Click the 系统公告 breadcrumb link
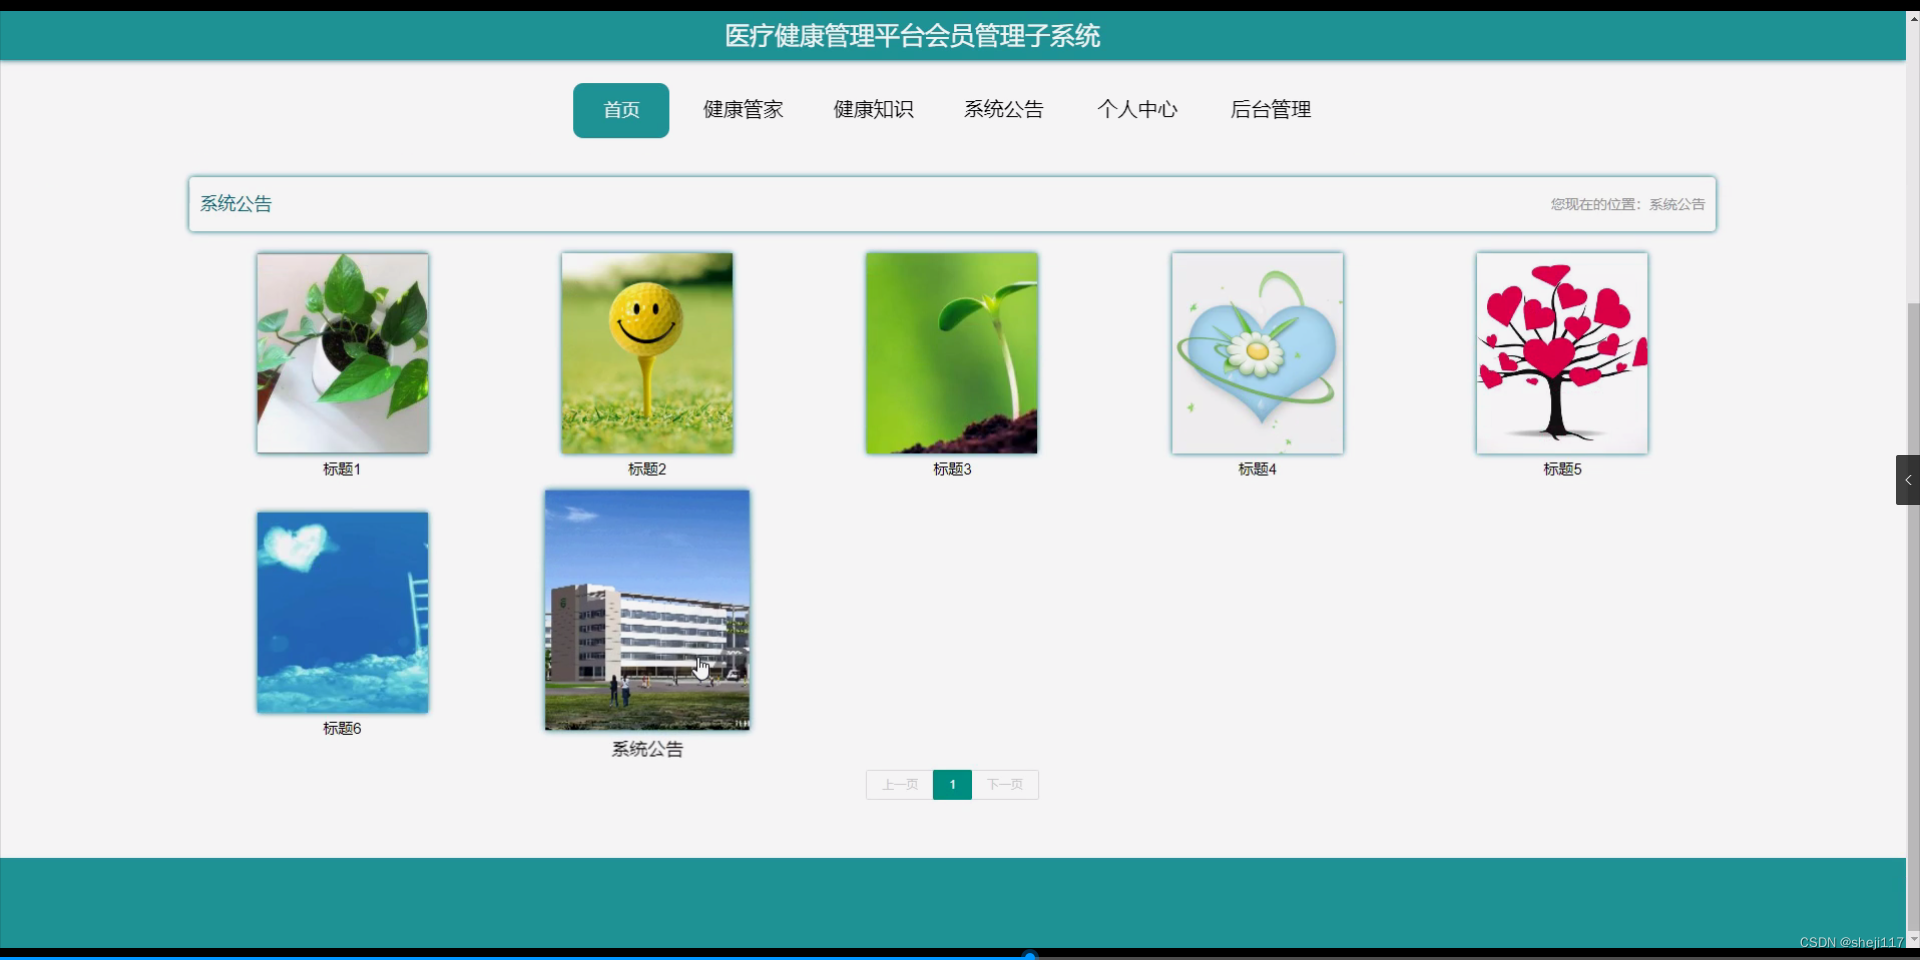This screenshot has height=960, width=1920. click(1678, 204)
